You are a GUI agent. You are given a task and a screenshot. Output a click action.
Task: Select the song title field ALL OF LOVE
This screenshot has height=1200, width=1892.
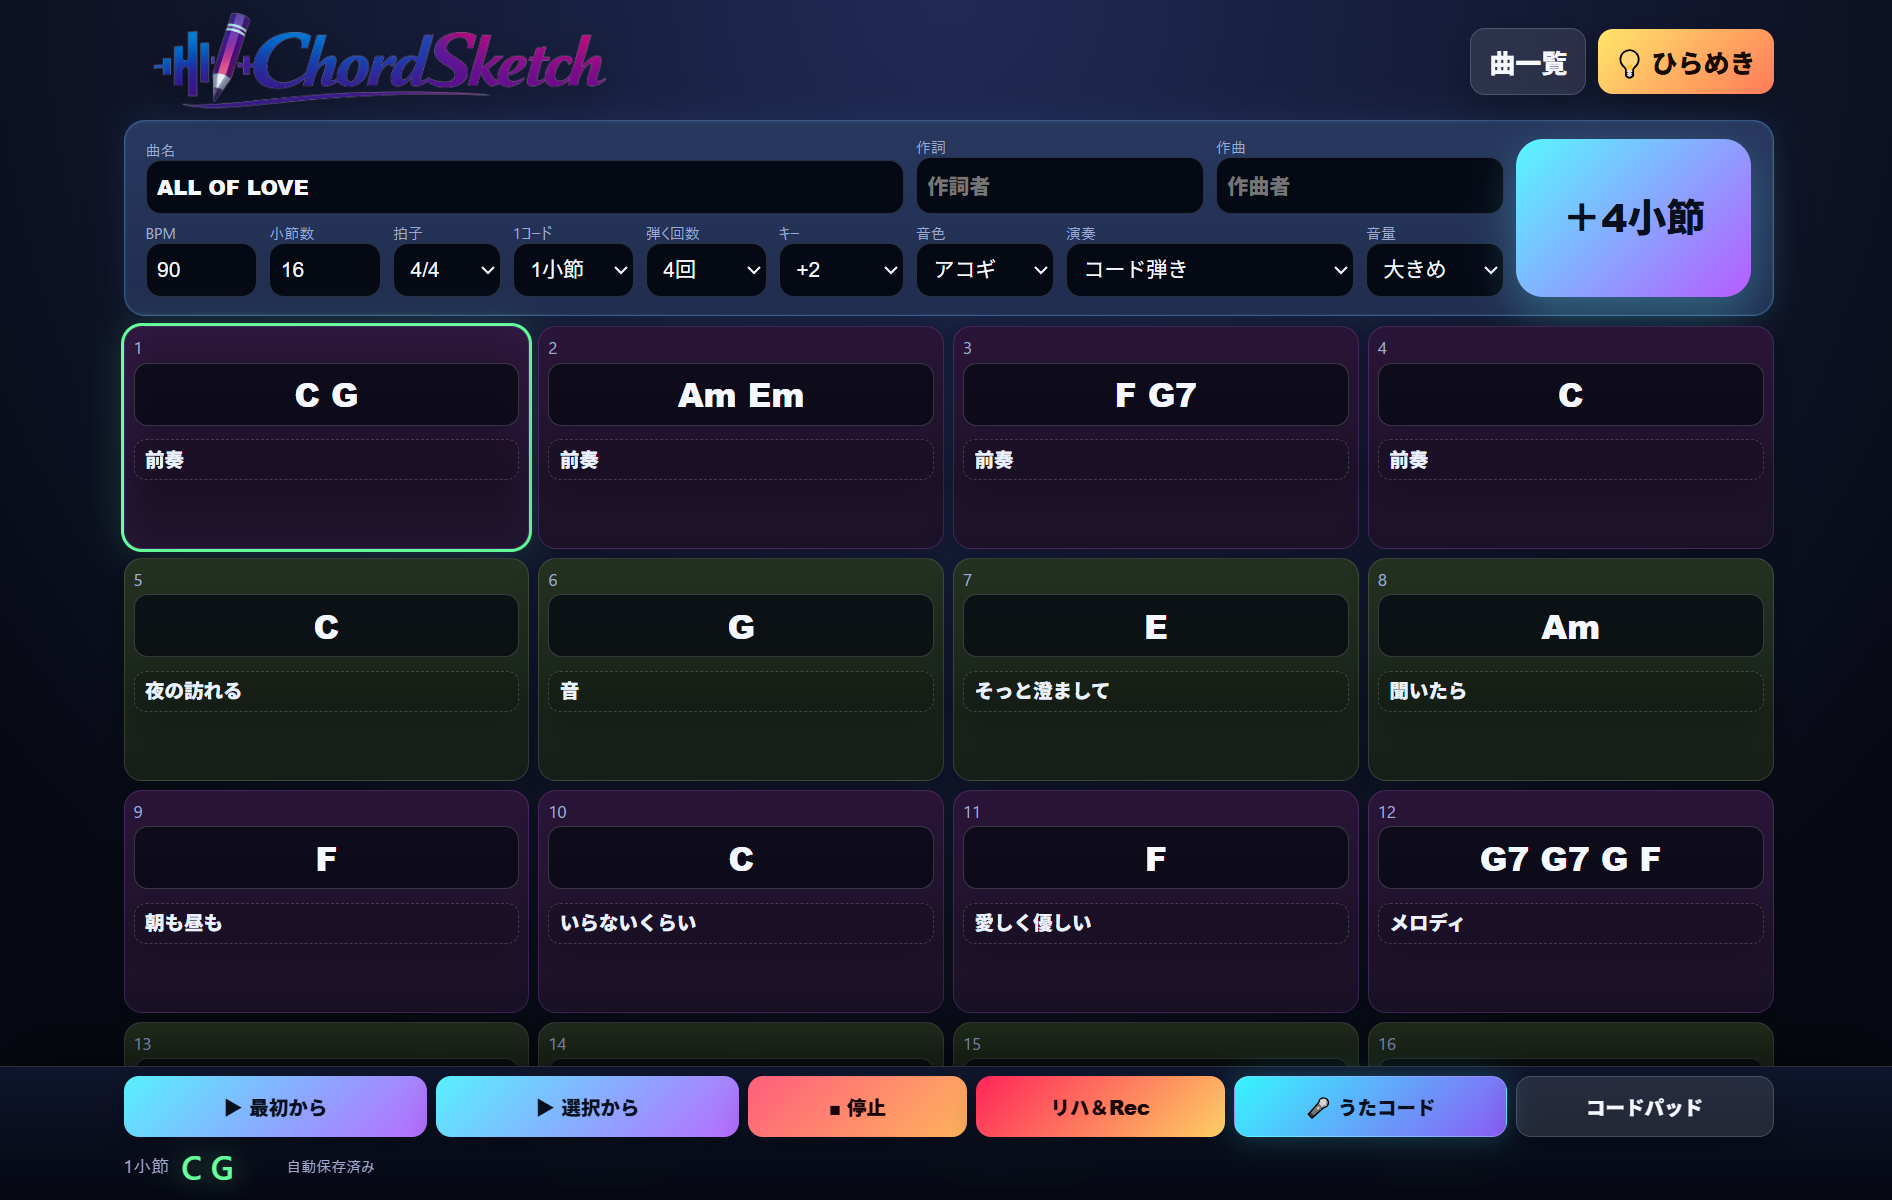524,187
